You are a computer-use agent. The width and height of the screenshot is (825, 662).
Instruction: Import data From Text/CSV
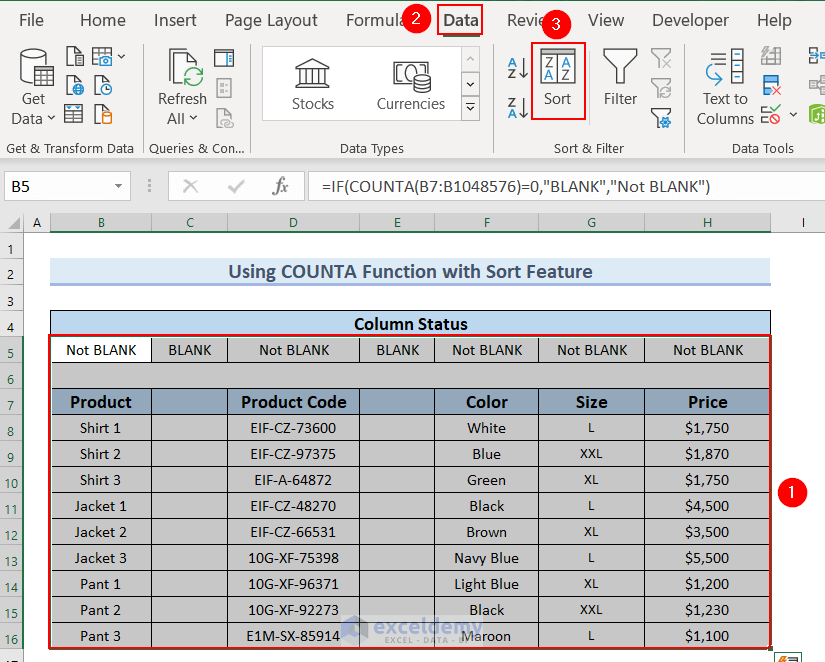click(x=75, y=57)
